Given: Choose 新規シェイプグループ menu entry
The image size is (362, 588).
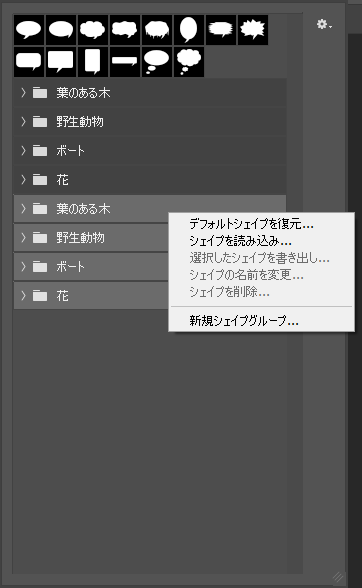Looking at the screenshot, I should [x=244, y=321].
